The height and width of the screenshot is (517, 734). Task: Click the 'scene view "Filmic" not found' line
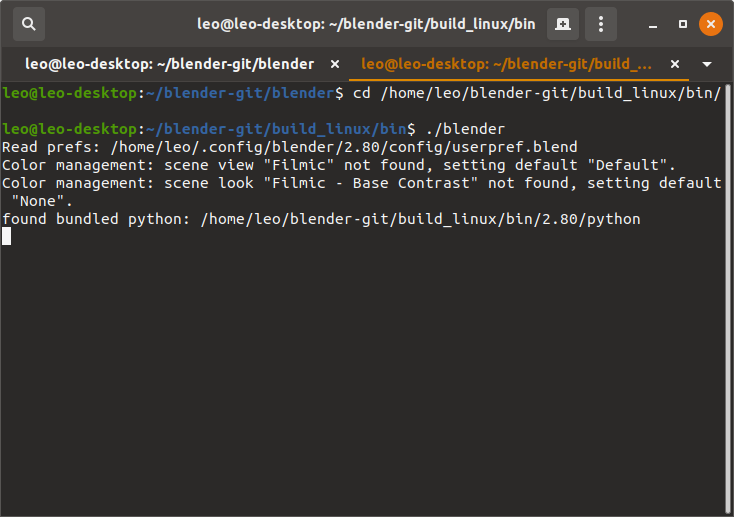339,165
